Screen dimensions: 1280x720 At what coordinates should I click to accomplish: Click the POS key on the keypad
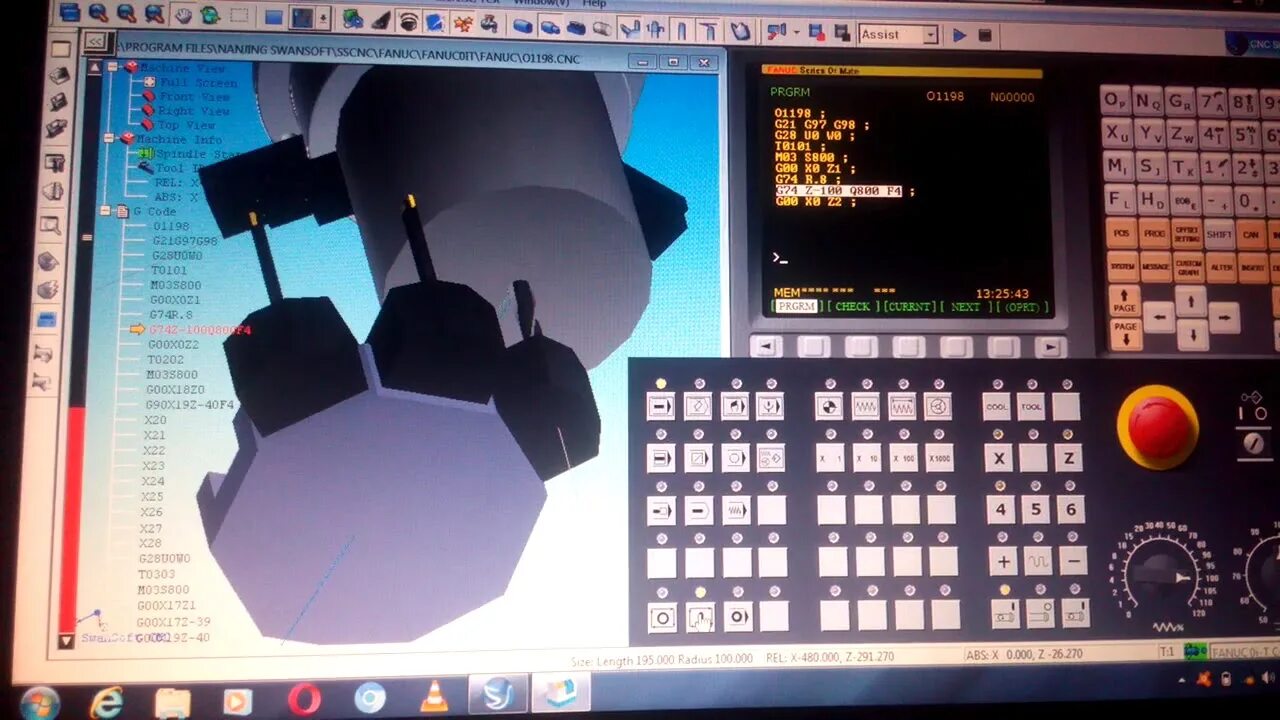pos(1121,234)
